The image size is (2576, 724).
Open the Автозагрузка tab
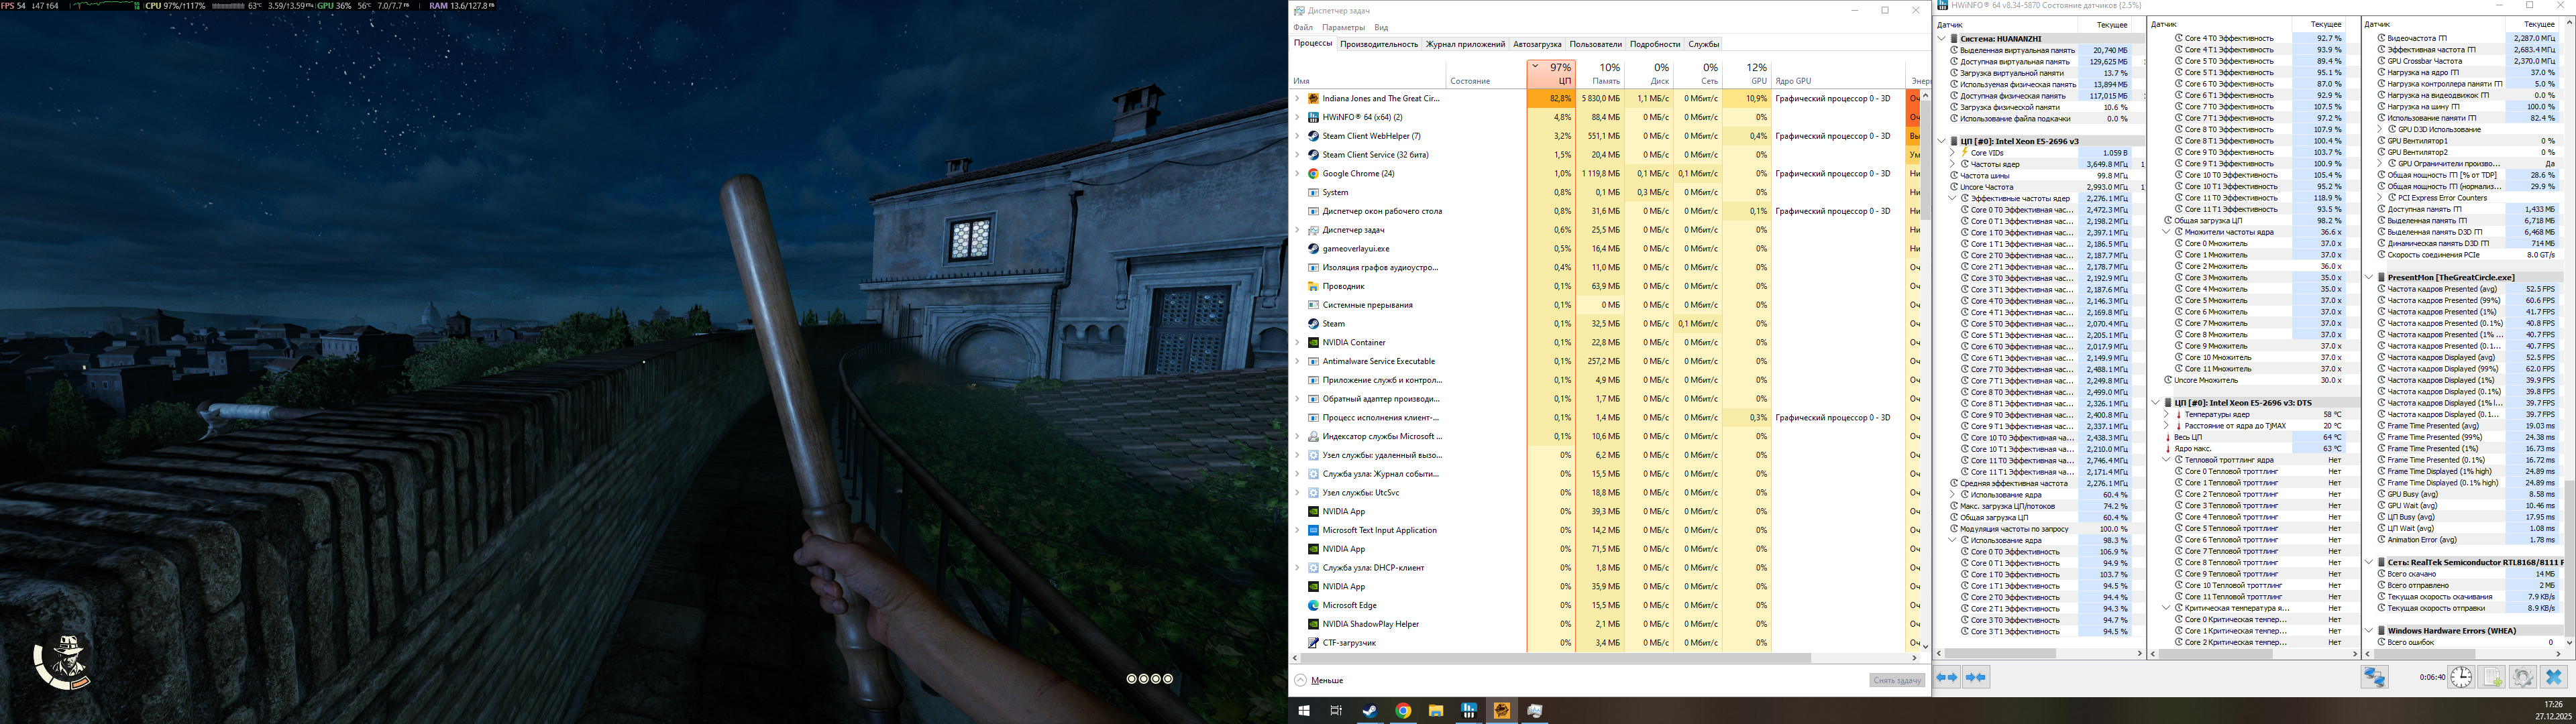tap(1536, 44)
